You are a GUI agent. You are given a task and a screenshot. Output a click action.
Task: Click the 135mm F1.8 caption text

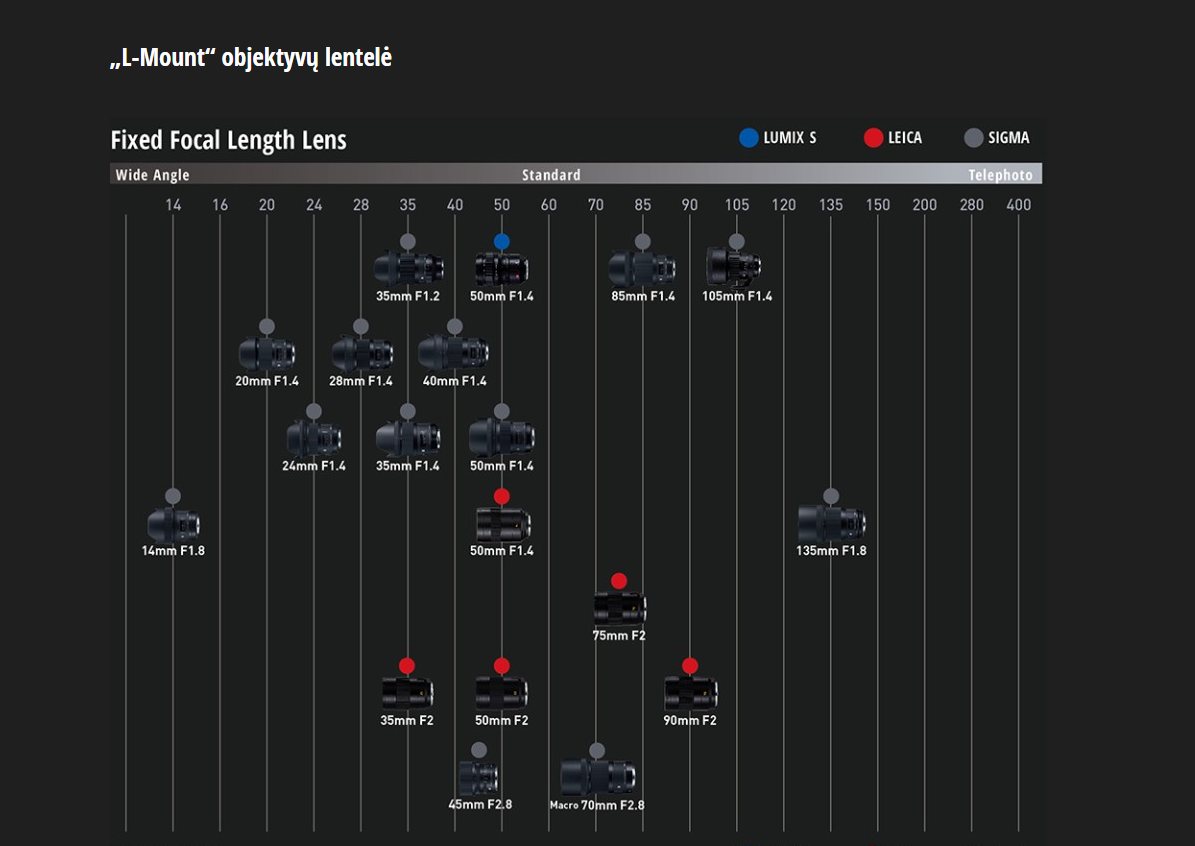(x=831, y=550)
